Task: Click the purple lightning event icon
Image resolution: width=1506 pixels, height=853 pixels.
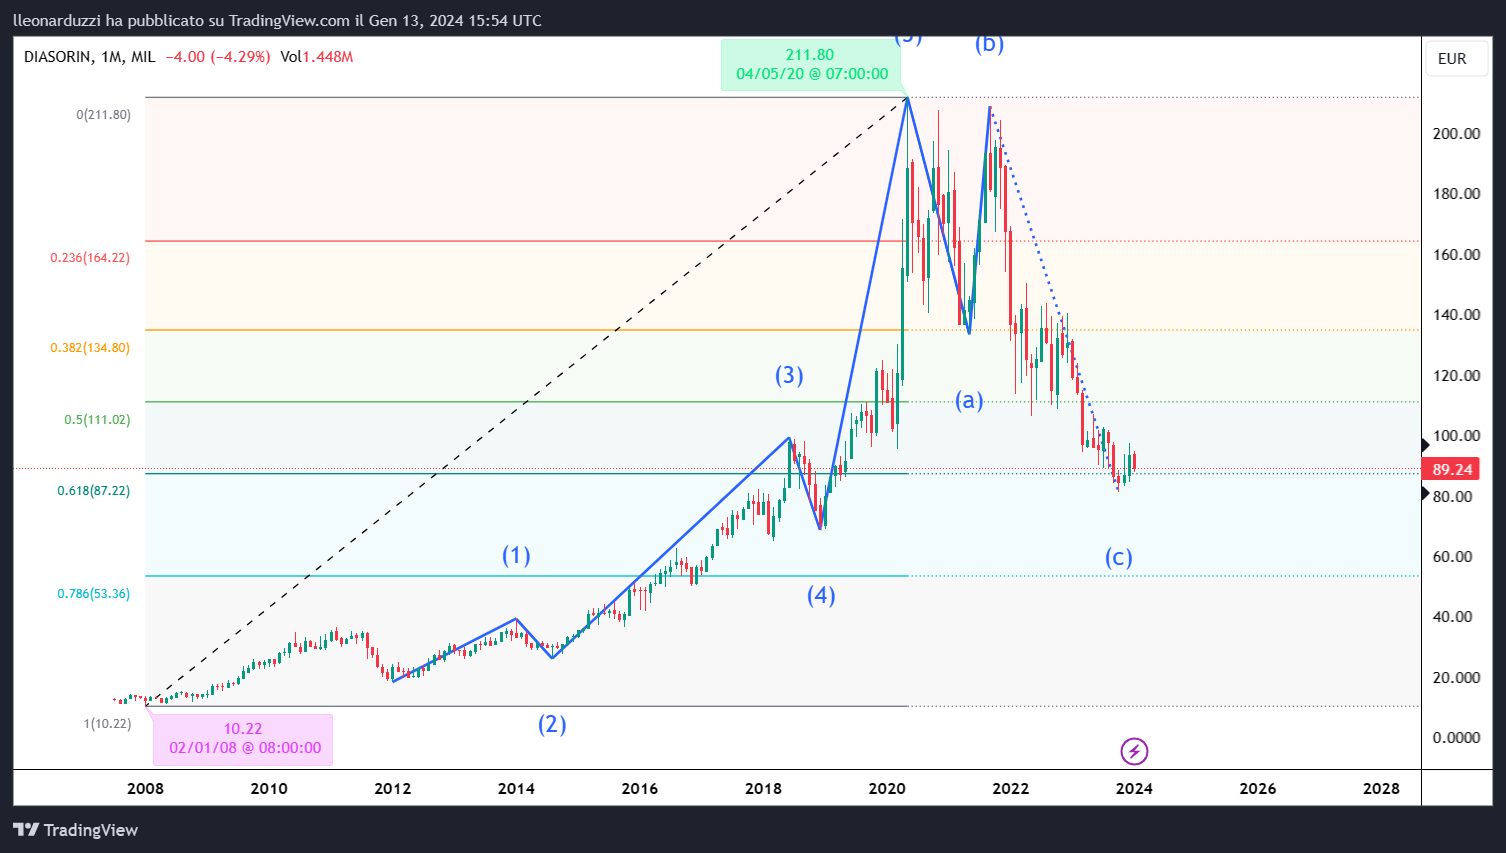Action: coord(1133,751)
